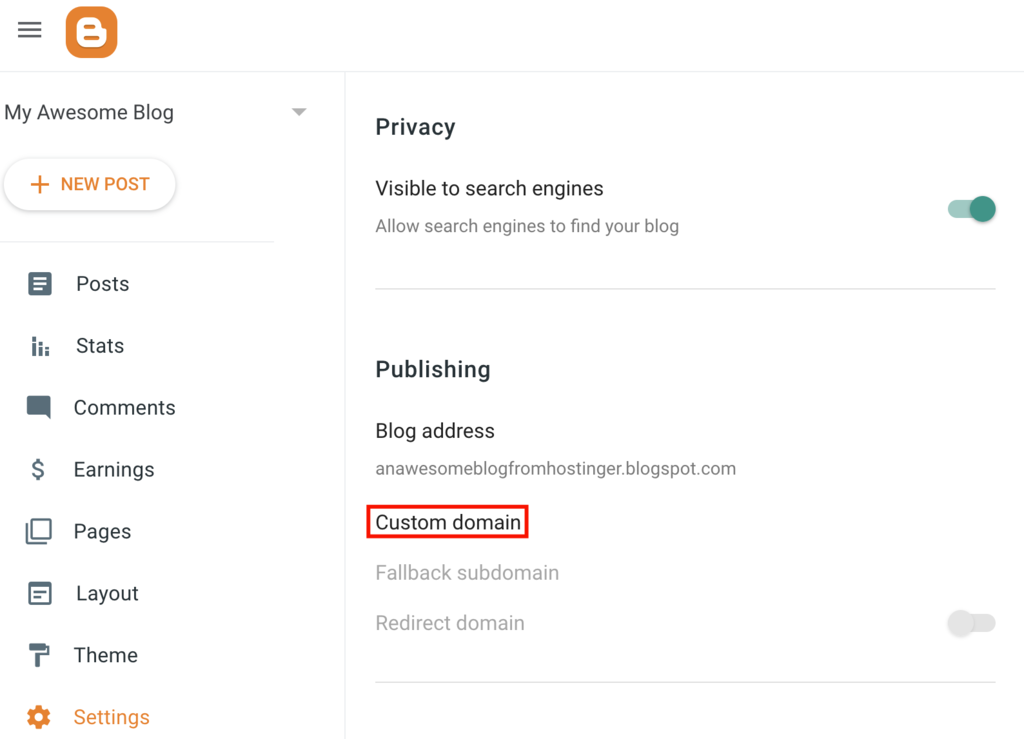Click the Earnings dollar sign icon
Screen dimensions: 1024x739
pos(40,469)
